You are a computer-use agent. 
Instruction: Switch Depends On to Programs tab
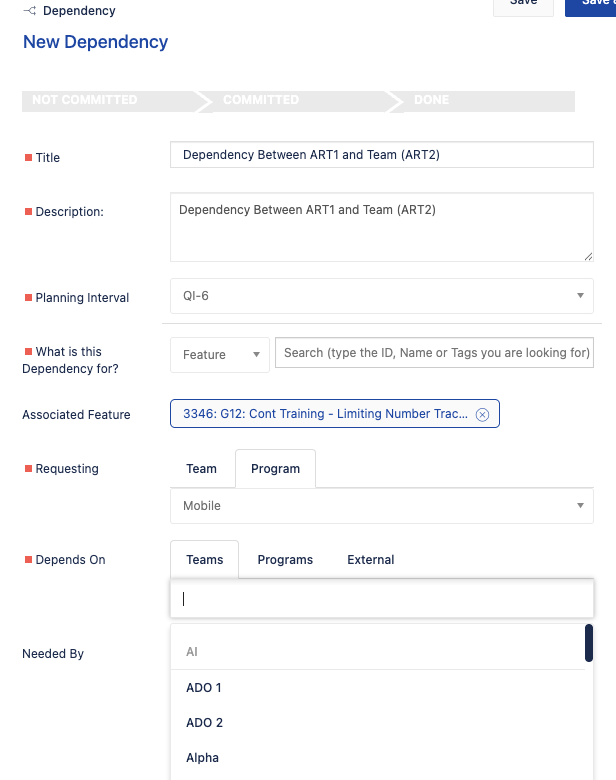(285, 560)
